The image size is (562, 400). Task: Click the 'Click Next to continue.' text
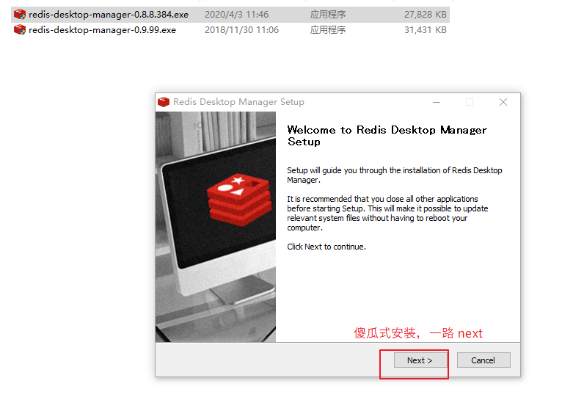point(327,247)
